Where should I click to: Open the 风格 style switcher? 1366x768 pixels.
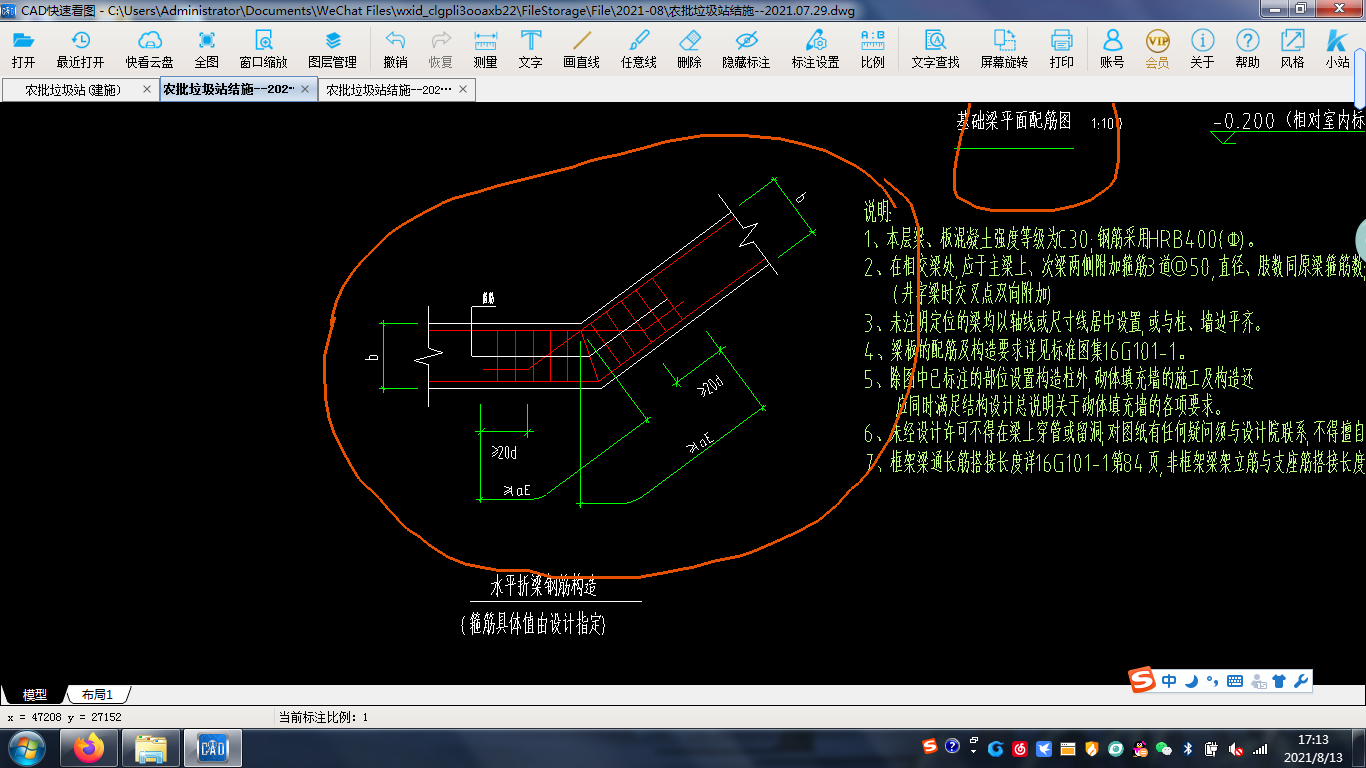[1292, 49]
